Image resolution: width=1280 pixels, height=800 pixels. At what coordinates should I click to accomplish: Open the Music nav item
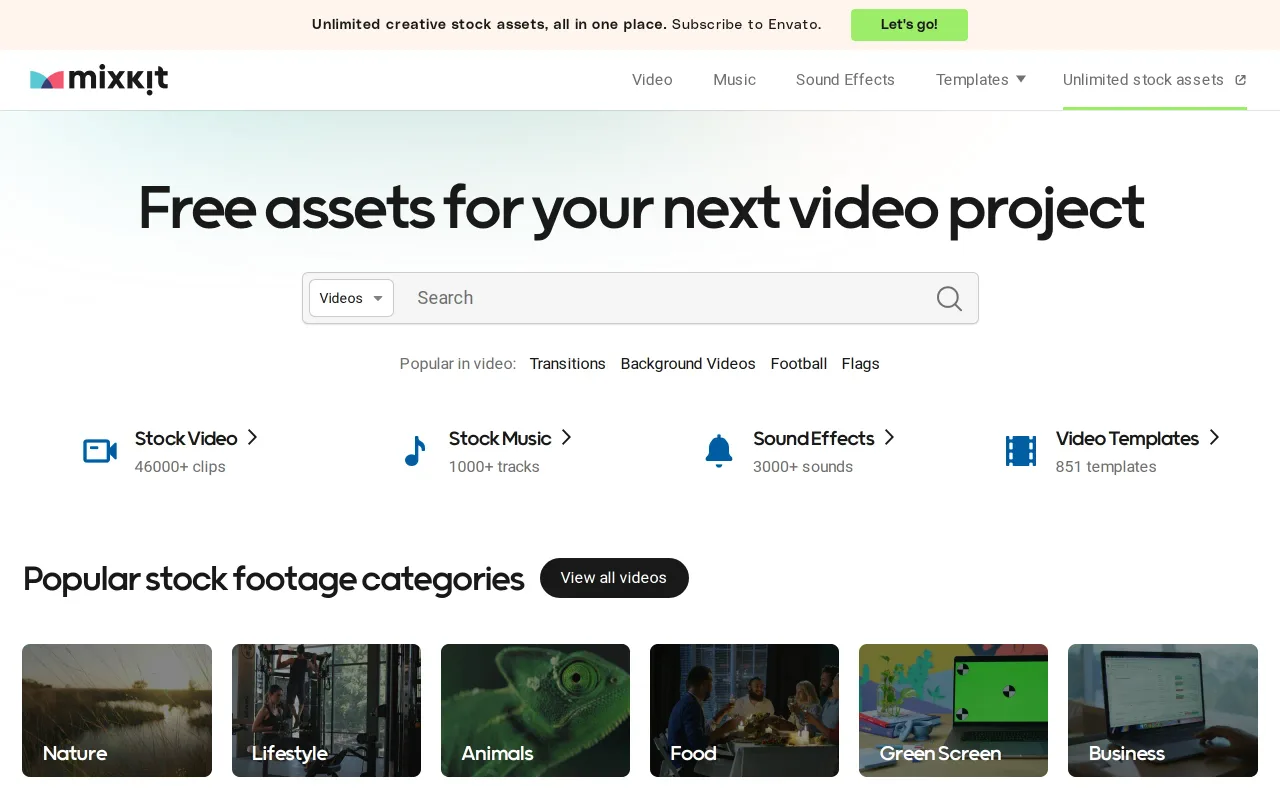tap(734, 80)
